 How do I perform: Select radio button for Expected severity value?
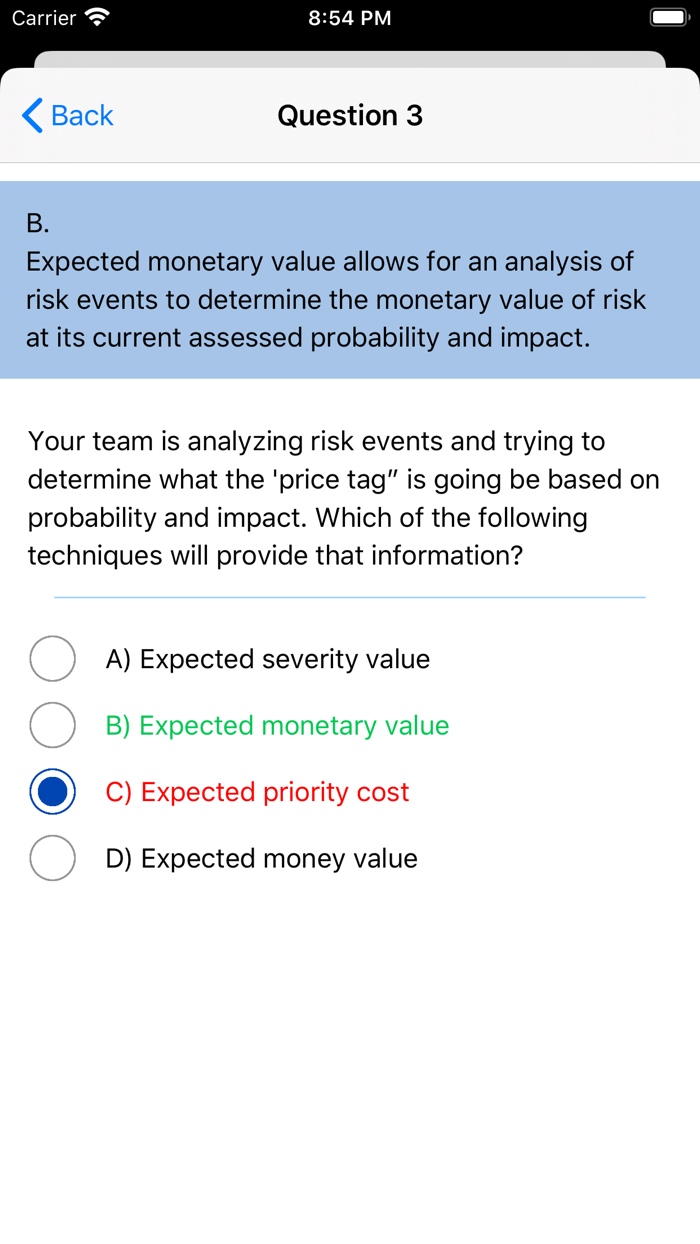click(x=53, y=659)
